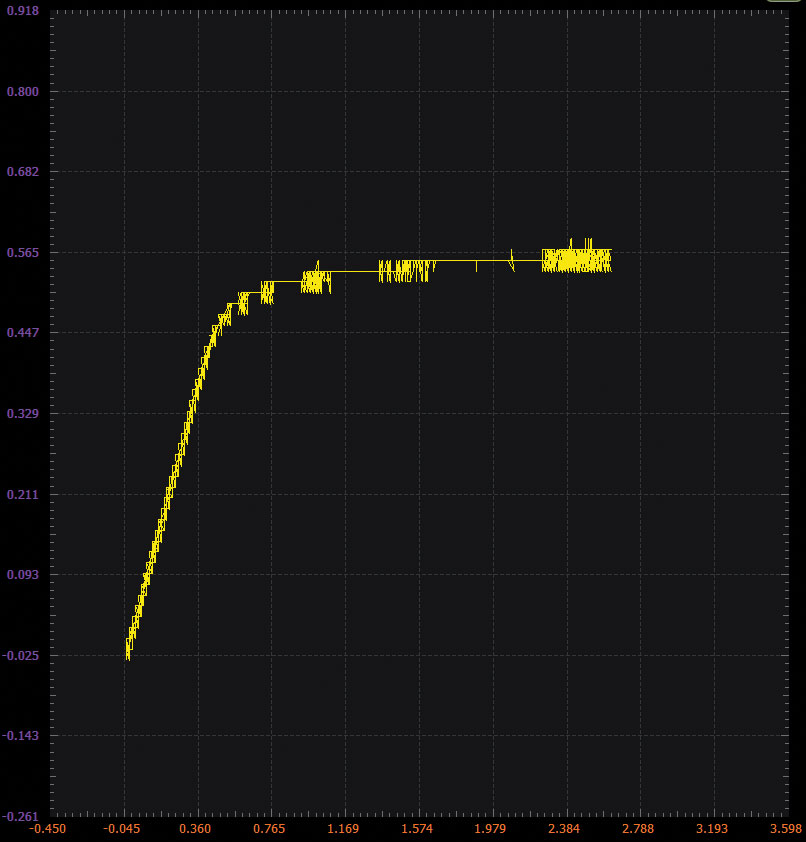Click the -0.450 X-axis minimum label
This screenshot has height=842, width=806.
pyautogui.click(x=47, y=829)
